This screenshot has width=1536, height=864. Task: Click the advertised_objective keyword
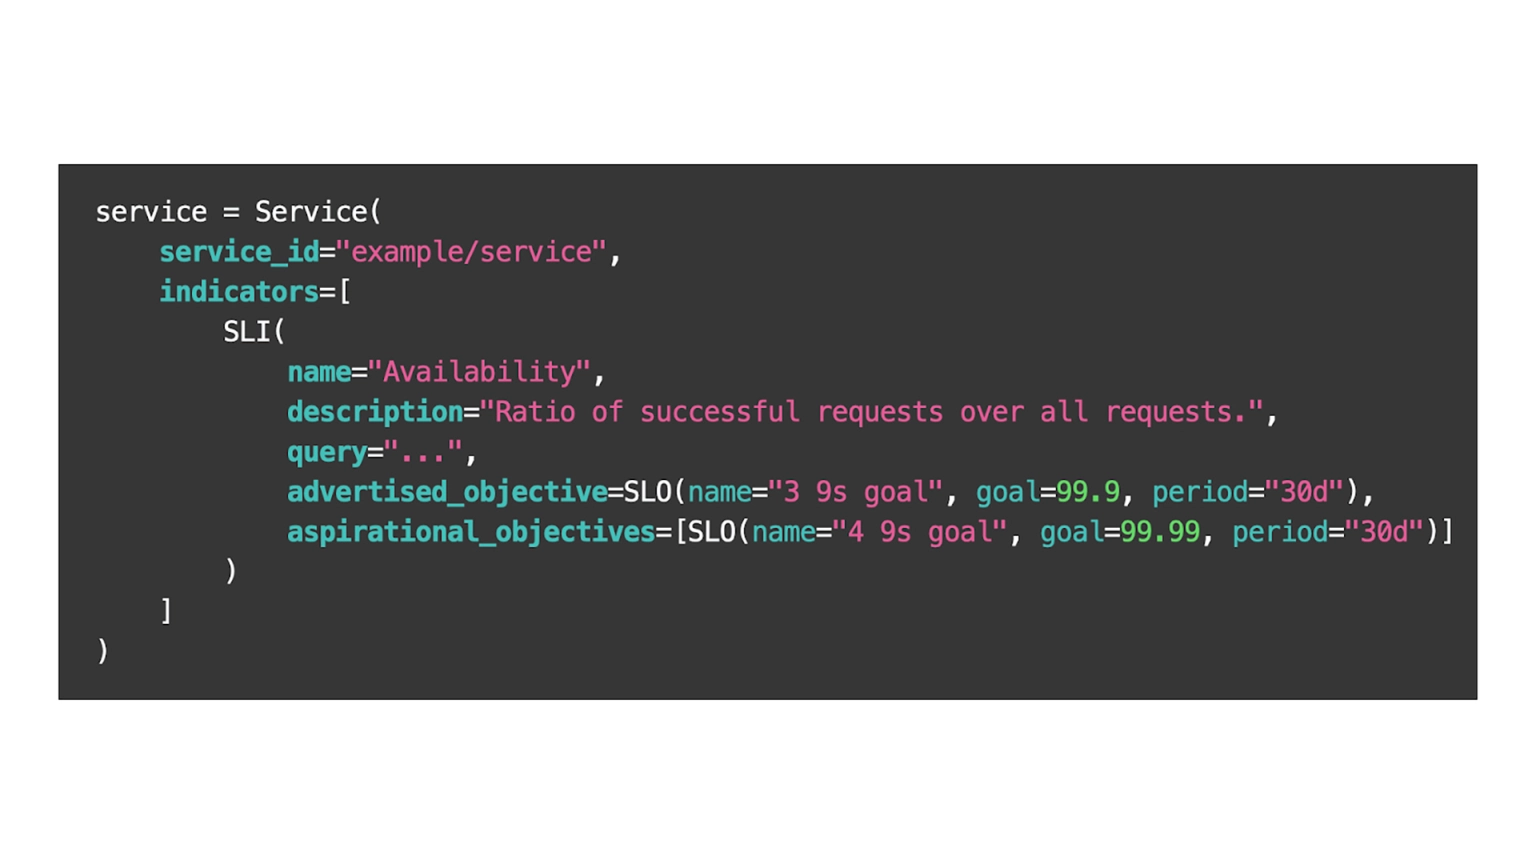click(447, 492)
